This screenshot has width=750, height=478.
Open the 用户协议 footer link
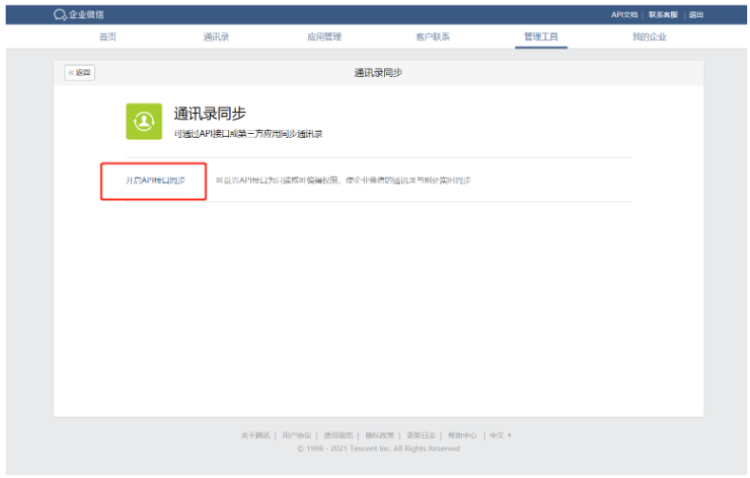pyautogui.click(x=296, y=435)
